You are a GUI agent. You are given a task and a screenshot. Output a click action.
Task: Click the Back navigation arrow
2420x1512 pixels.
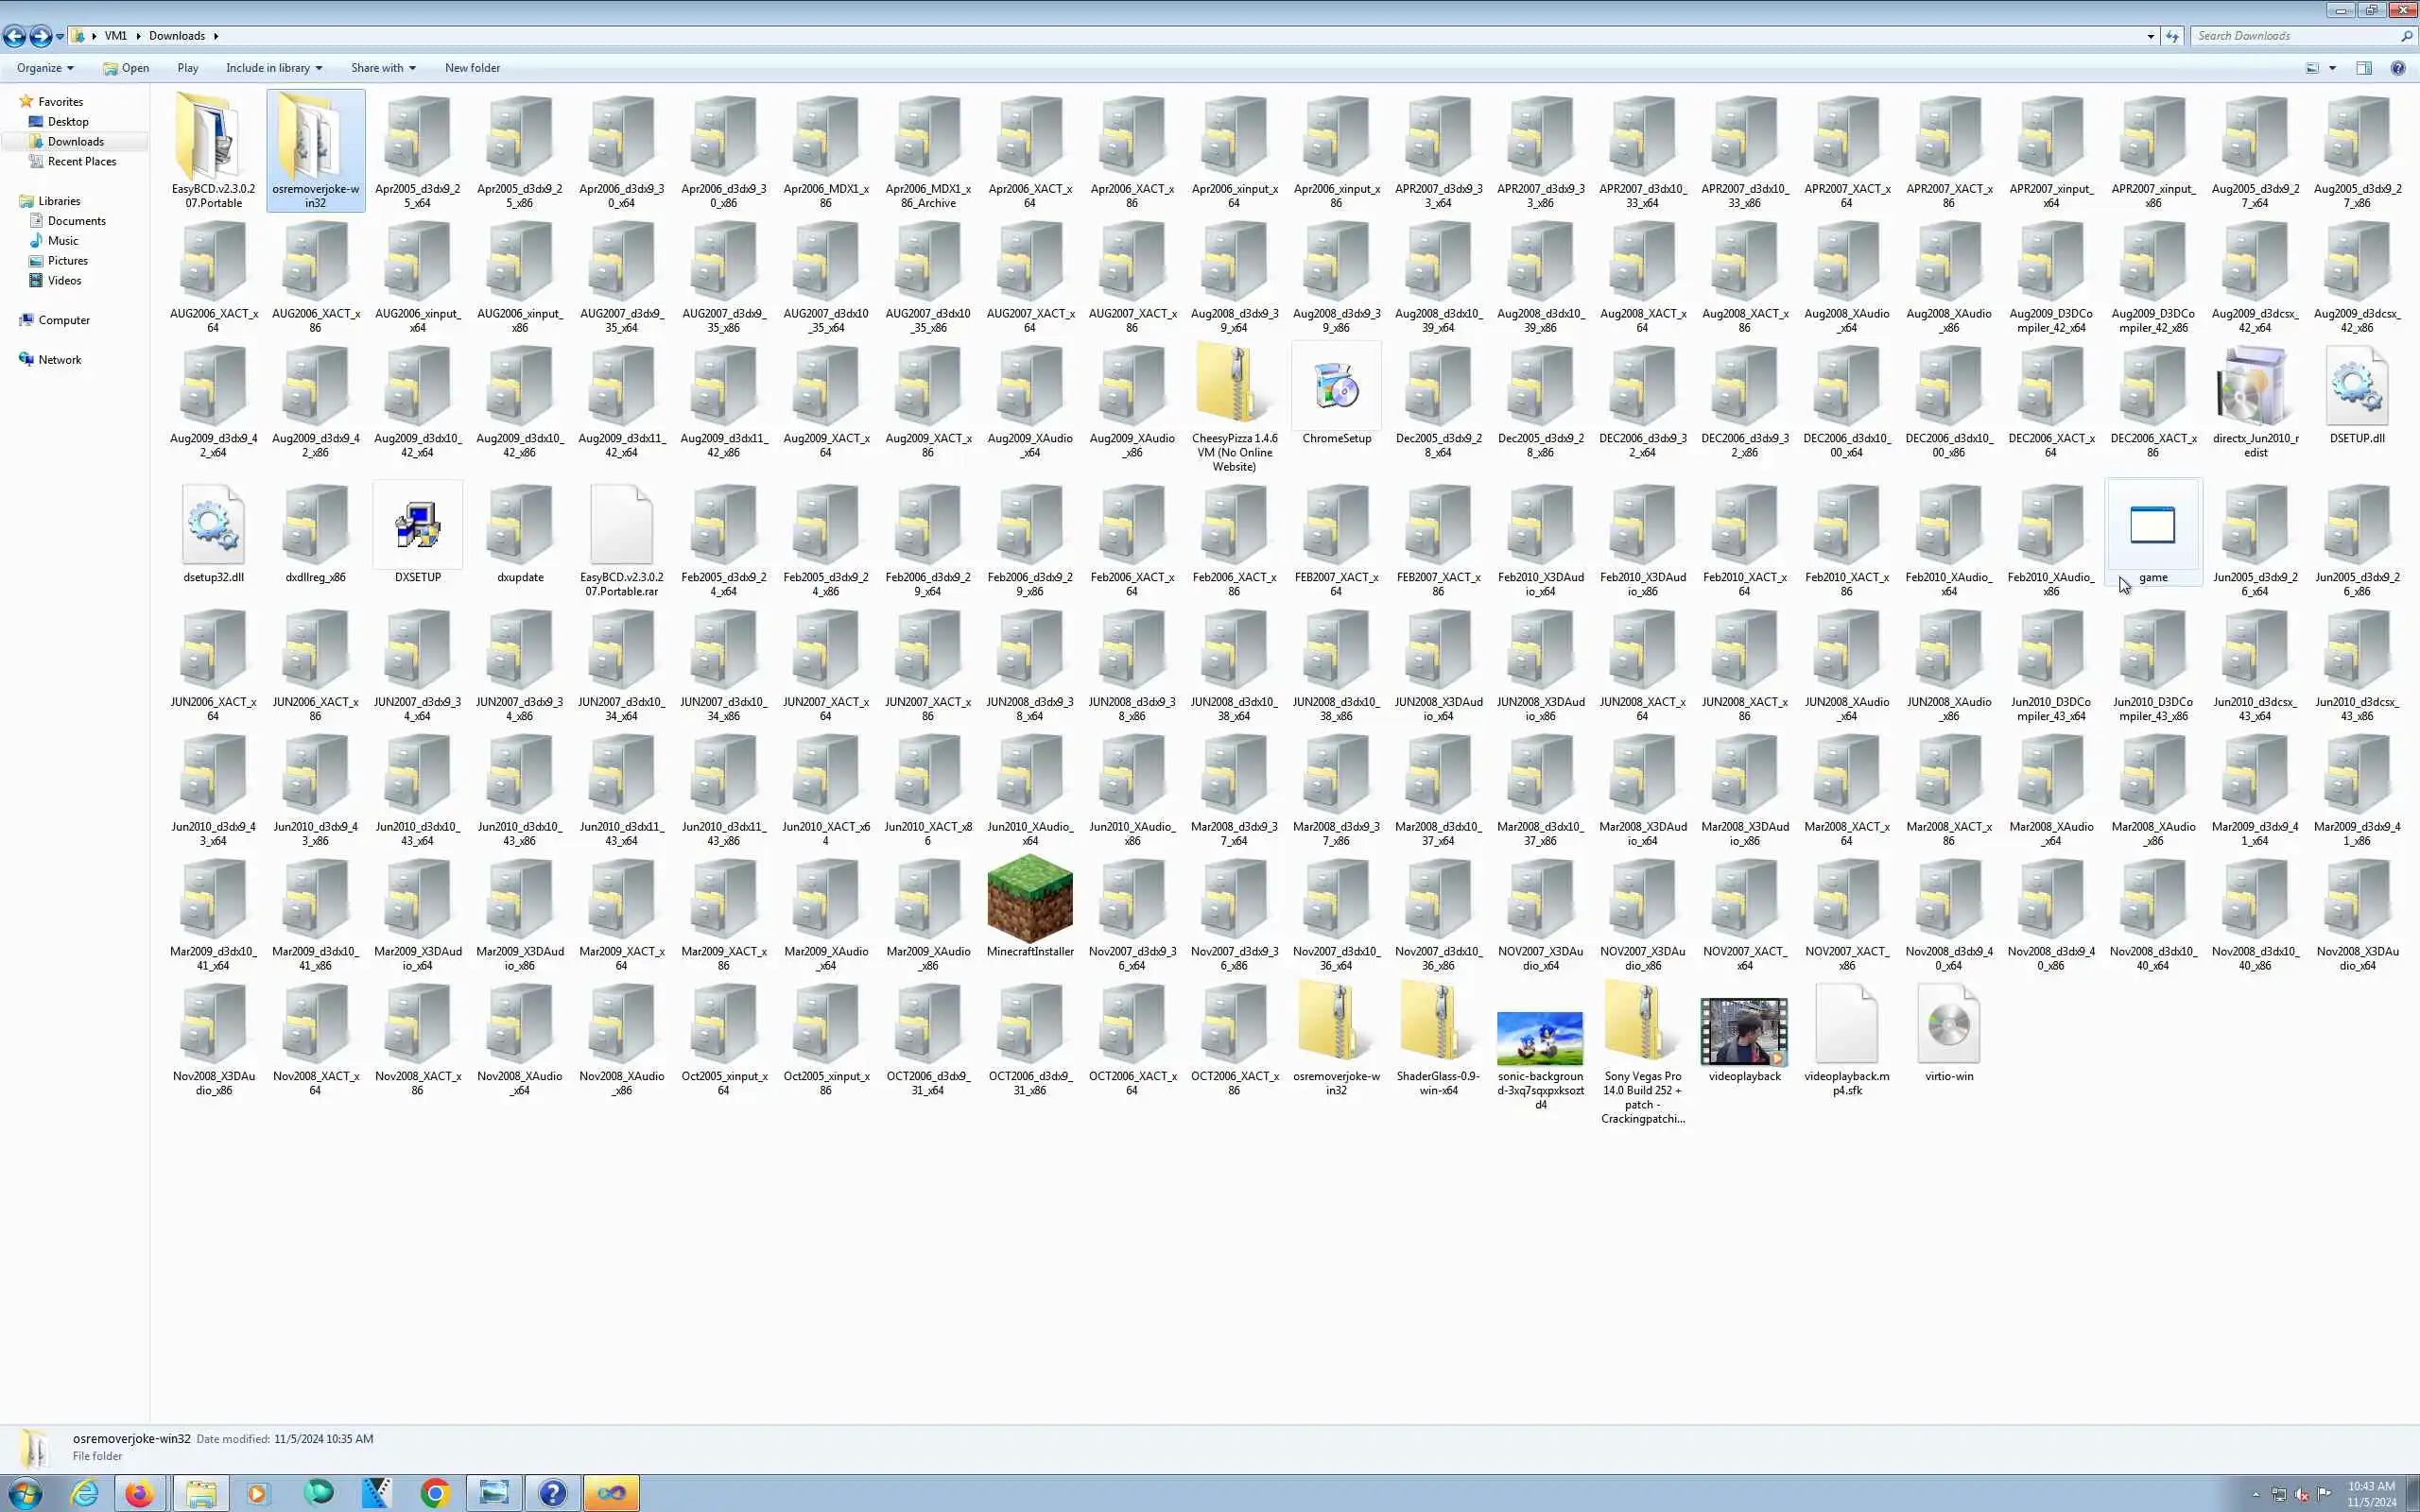(14, 36)
